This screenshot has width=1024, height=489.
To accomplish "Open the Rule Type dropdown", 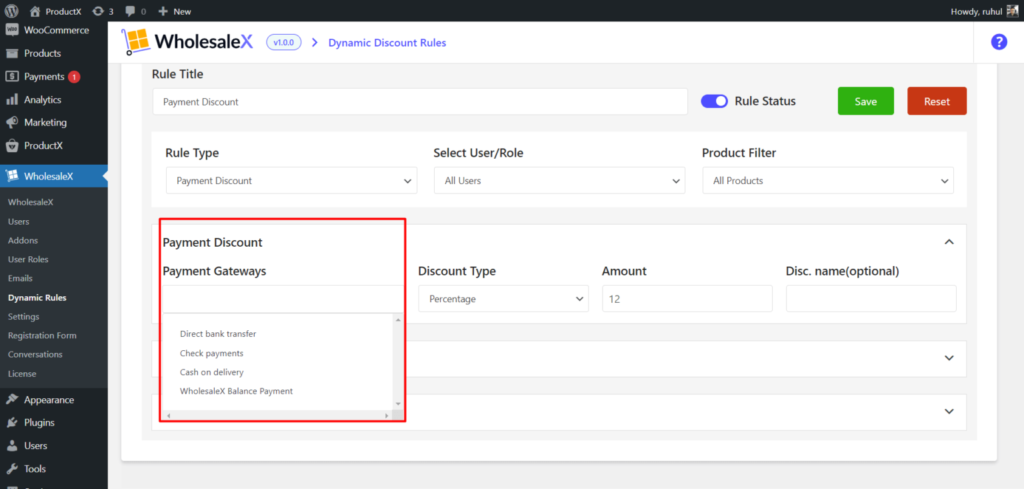I will [x=291, y=181].
